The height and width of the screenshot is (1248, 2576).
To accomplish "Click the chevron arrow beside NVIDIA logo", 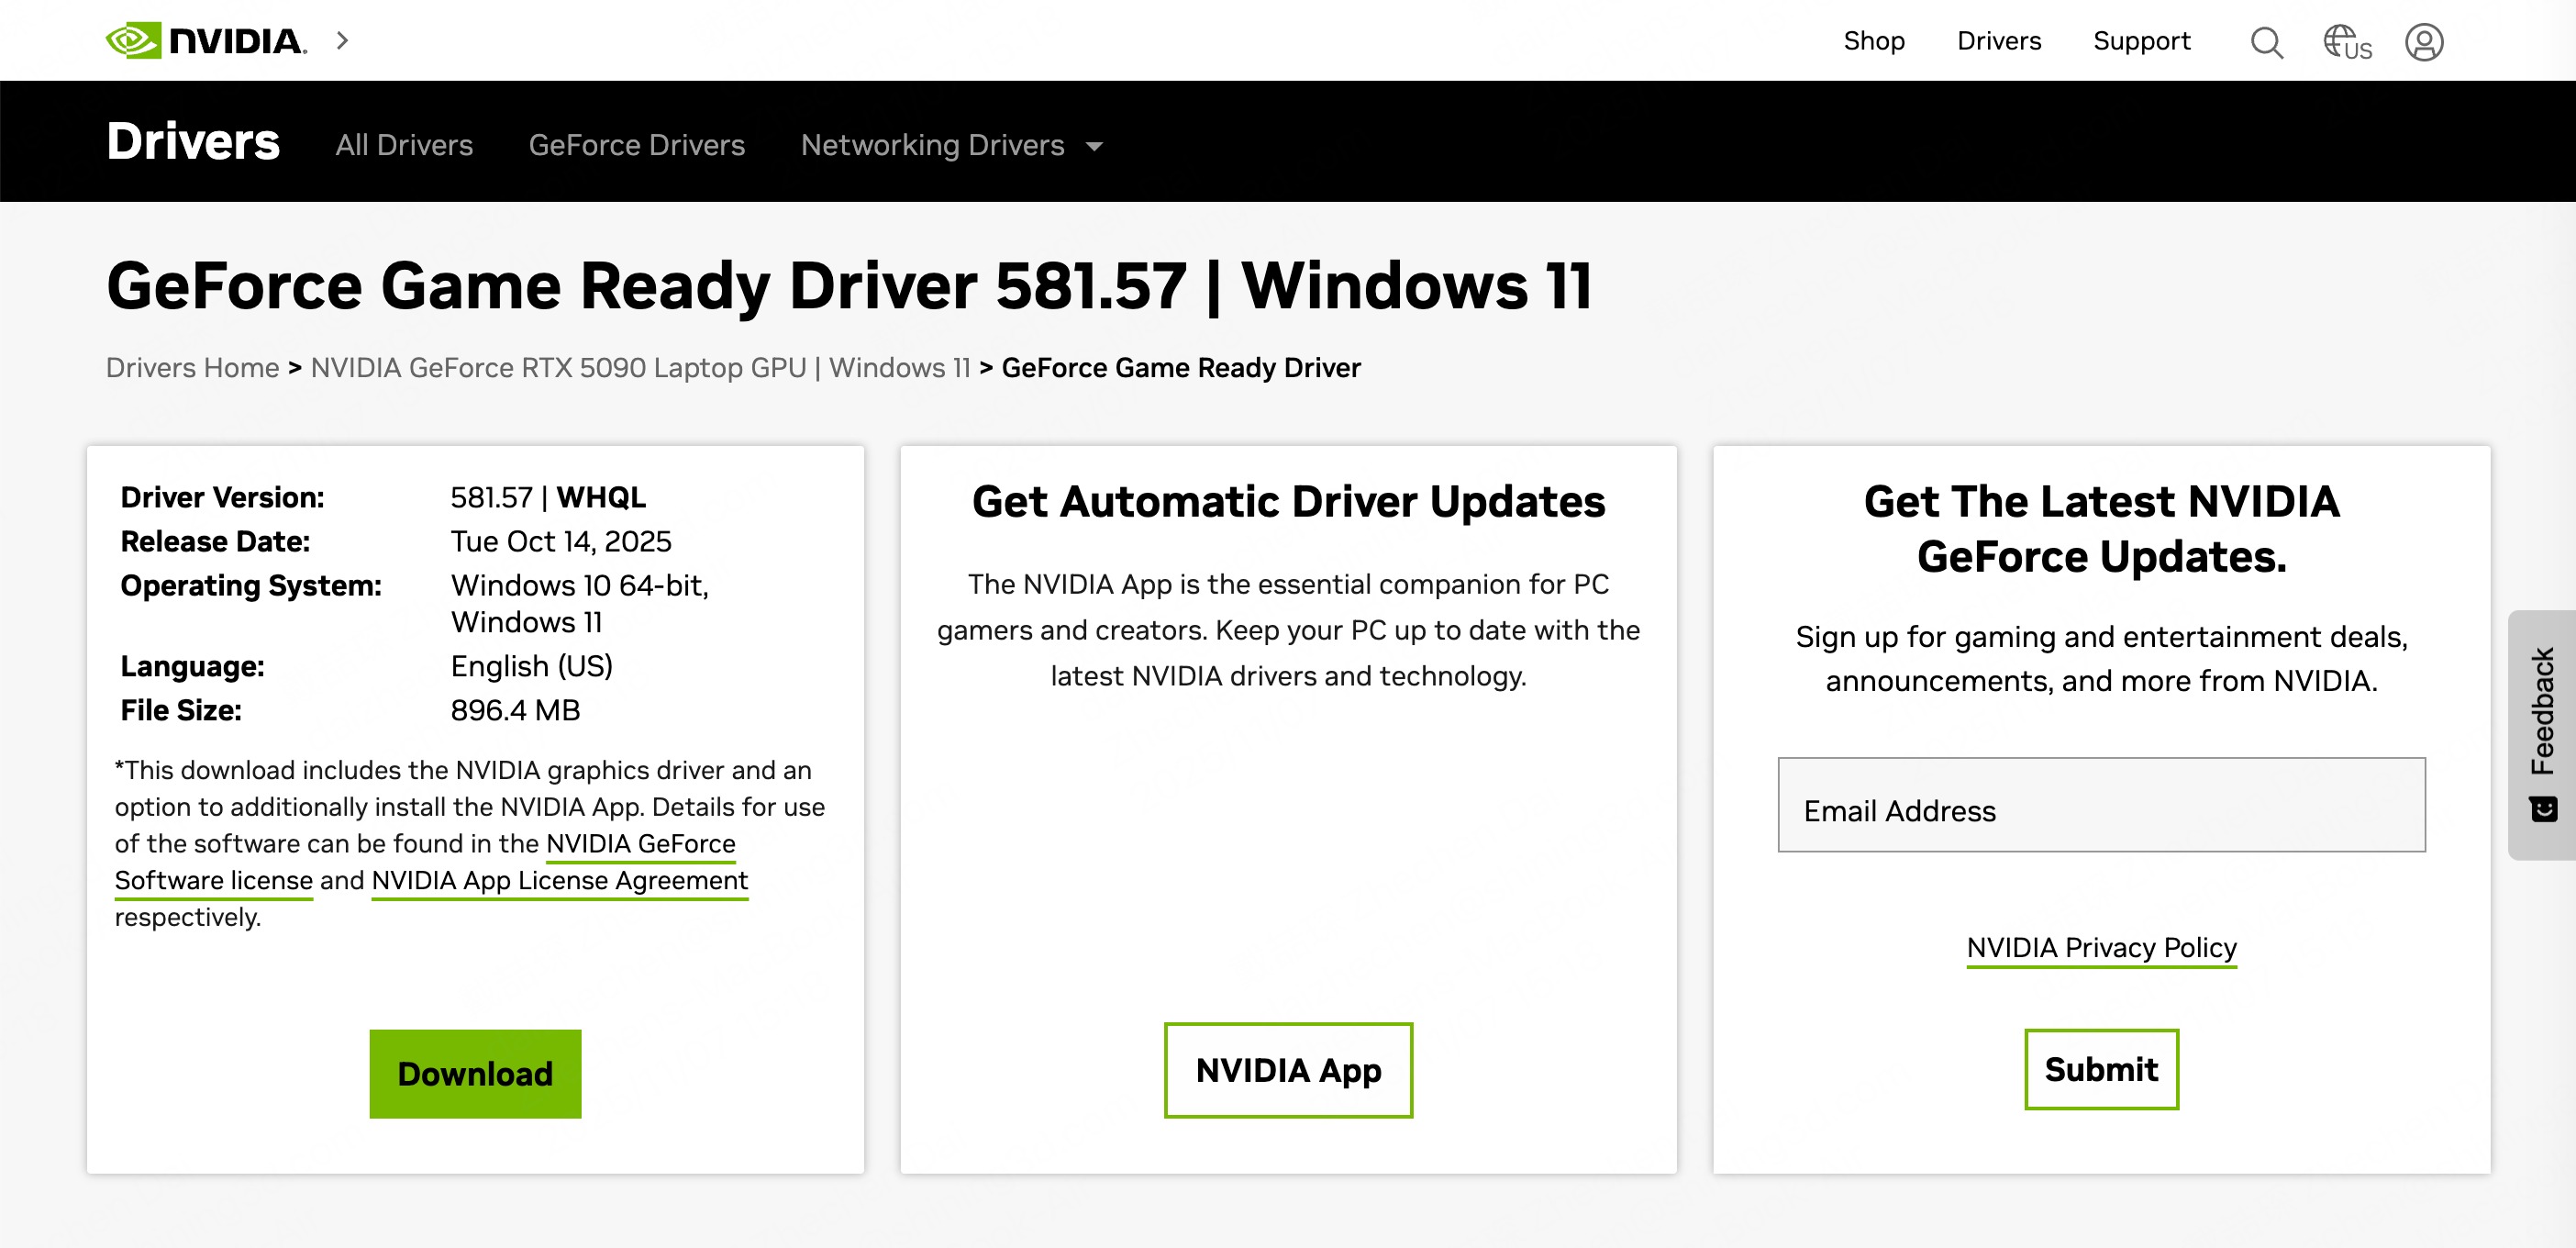I will (x=342, y=41).
